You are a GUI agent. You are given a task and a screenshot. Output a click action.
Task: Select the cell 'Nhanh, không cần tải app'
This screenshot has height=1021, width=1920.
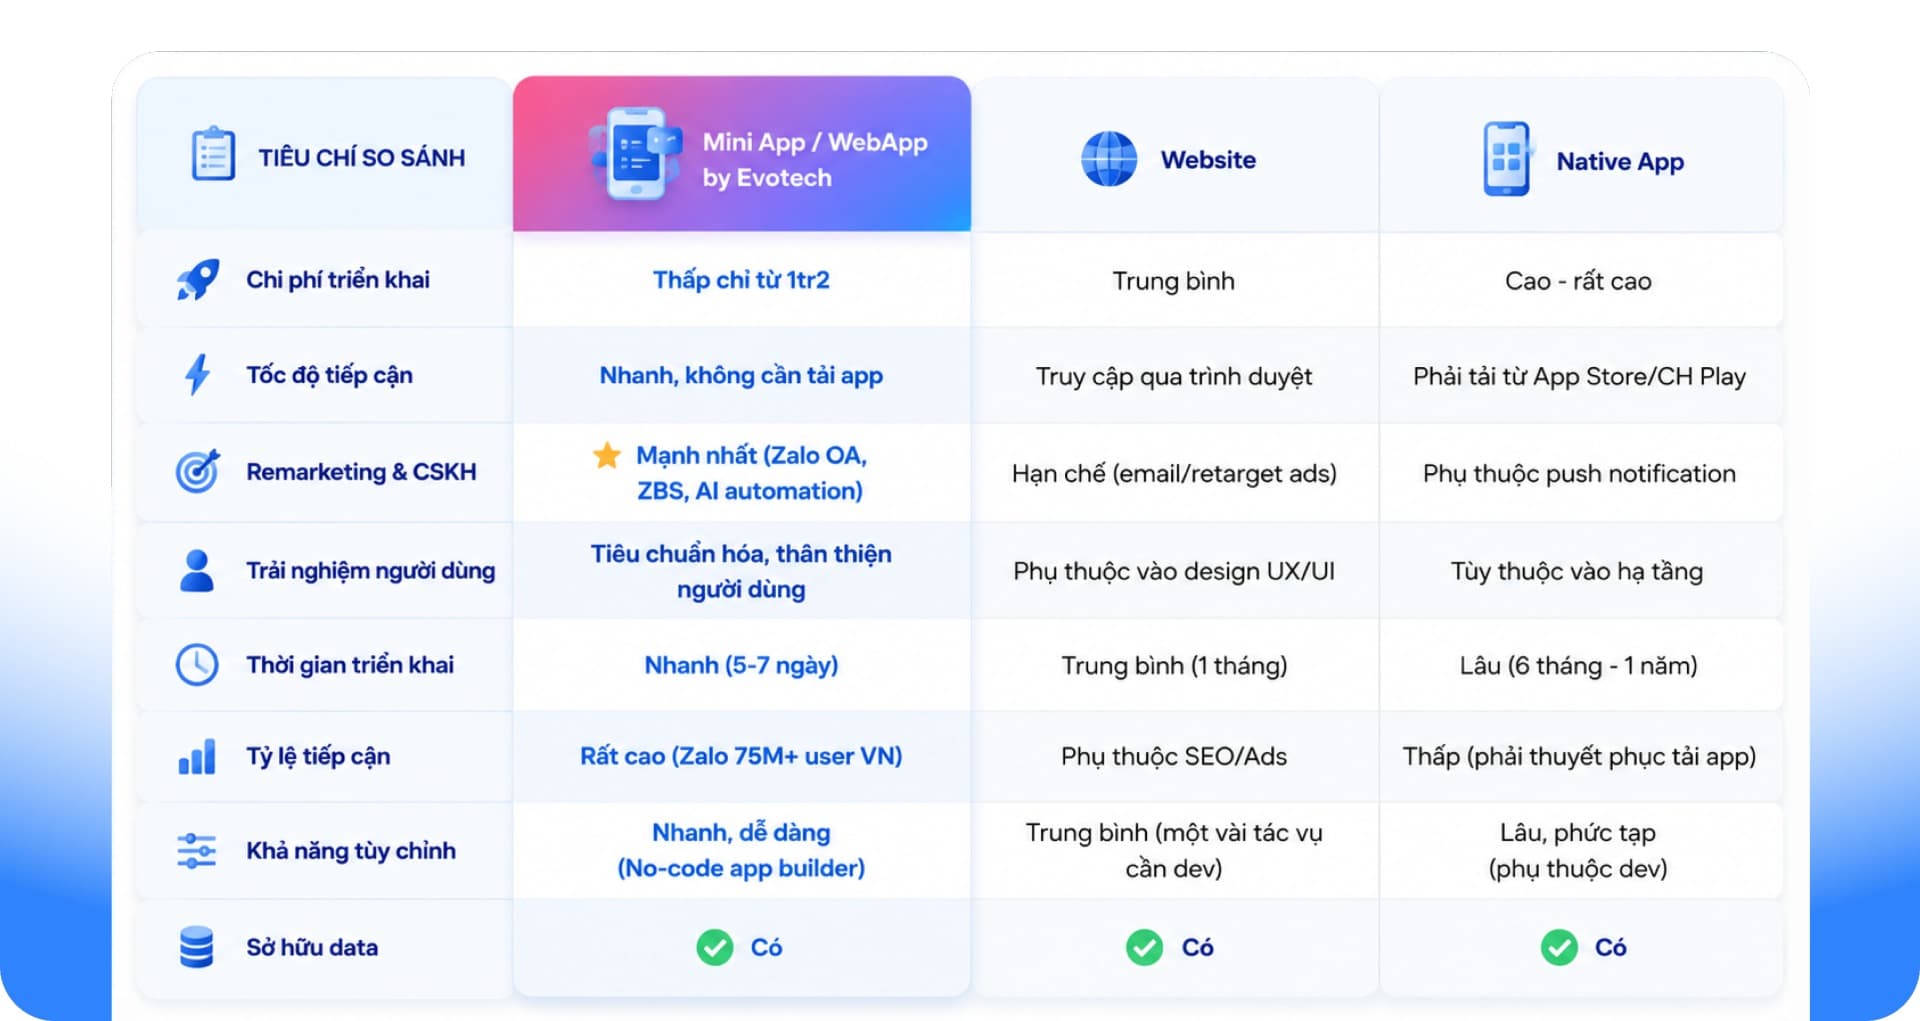pyautogui.click(x=741, y=376)
